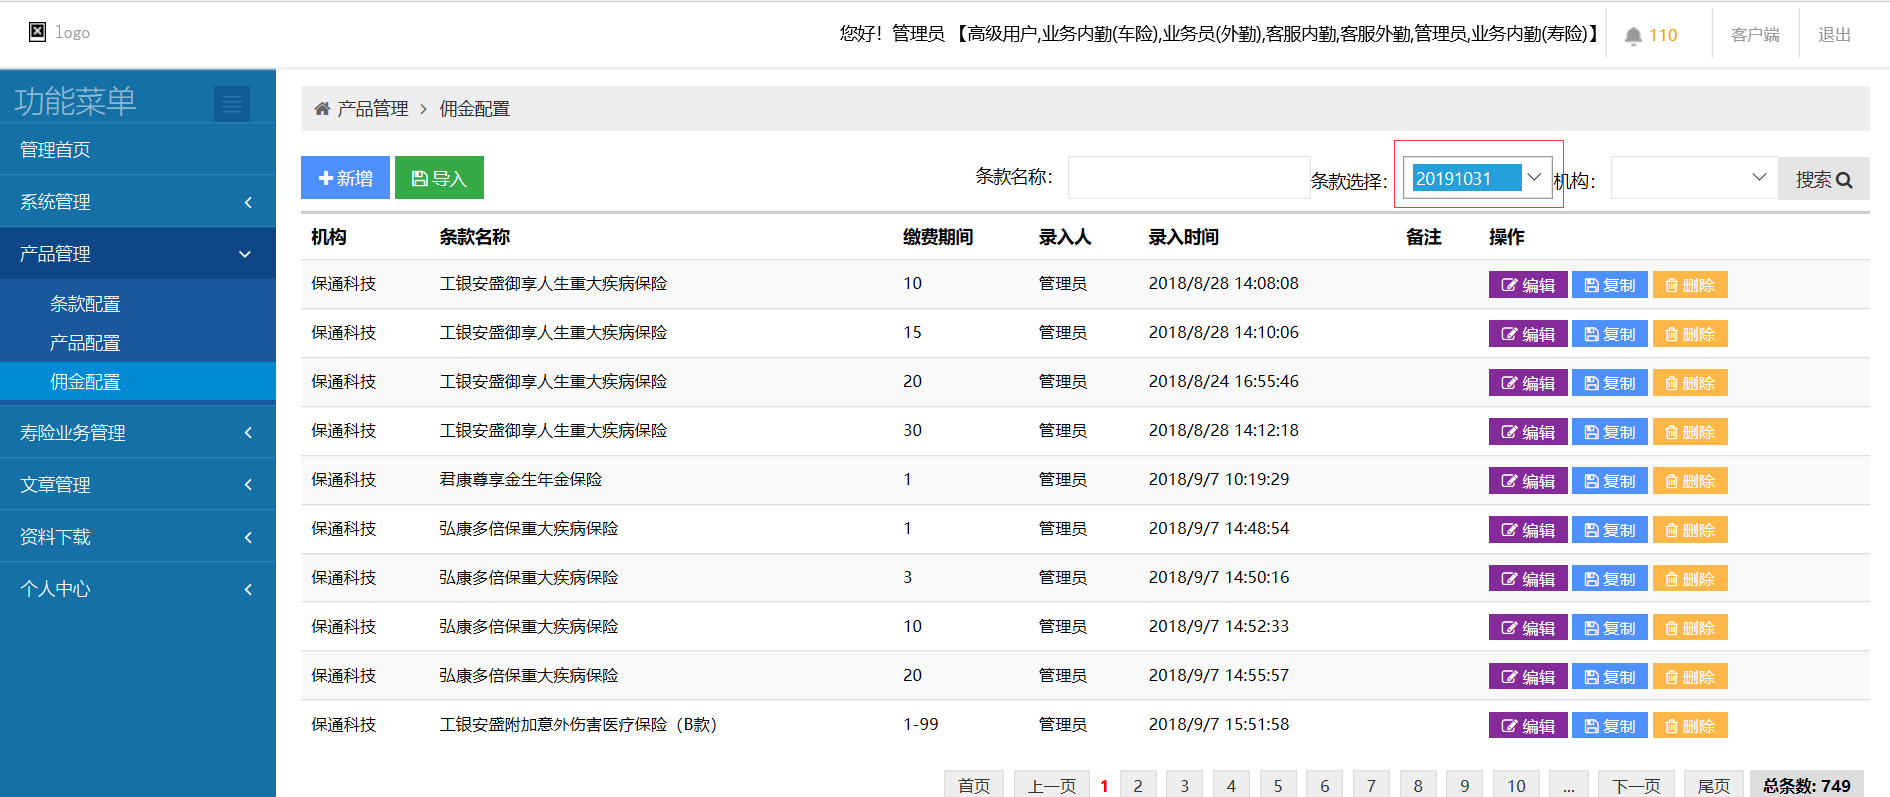
Task: Expand 寿险业务管理 menu section
Action: pyautogui.click(x=138, y=433)
